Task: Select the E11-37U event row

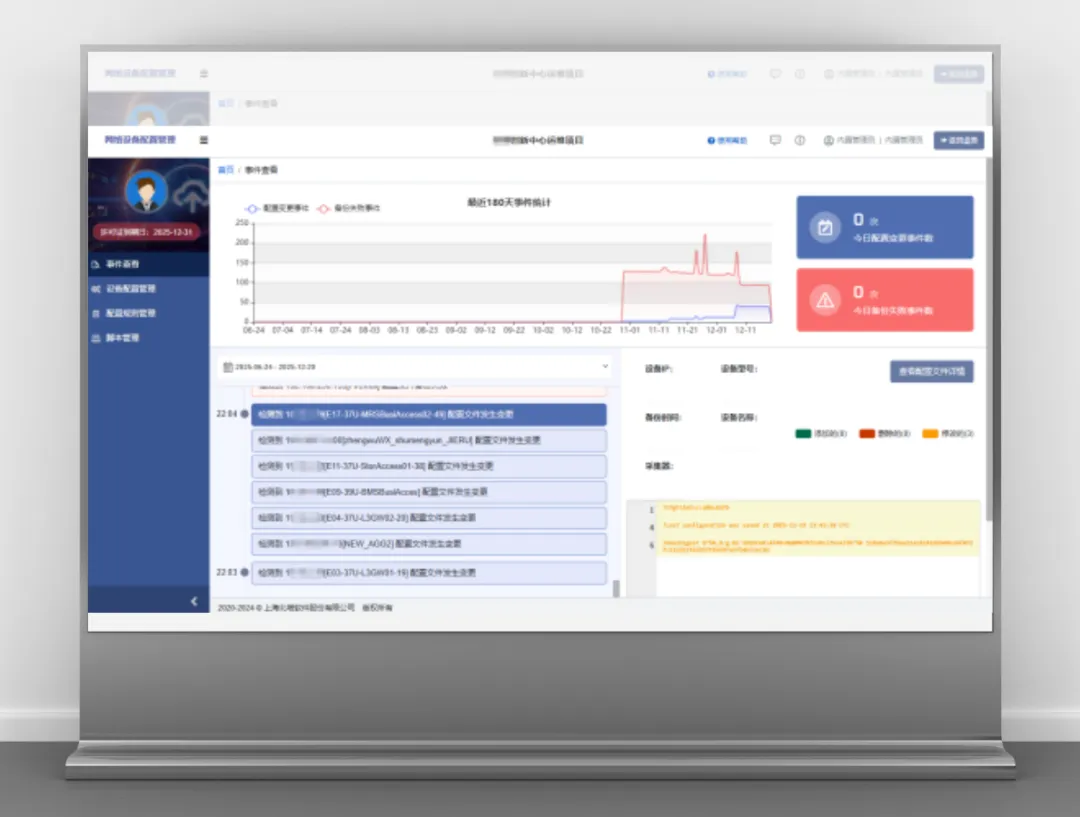Action: point(428,466)
